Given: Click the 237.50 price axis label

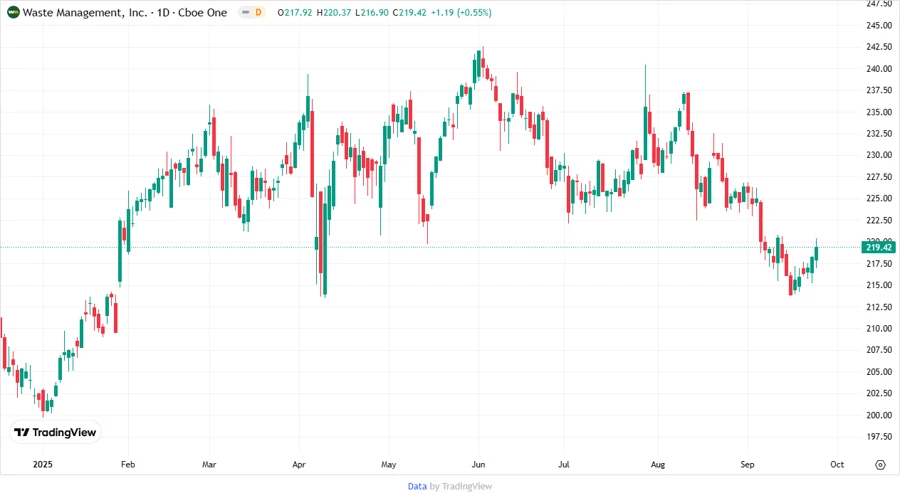Looking at the screenshot, I should 879,90.
